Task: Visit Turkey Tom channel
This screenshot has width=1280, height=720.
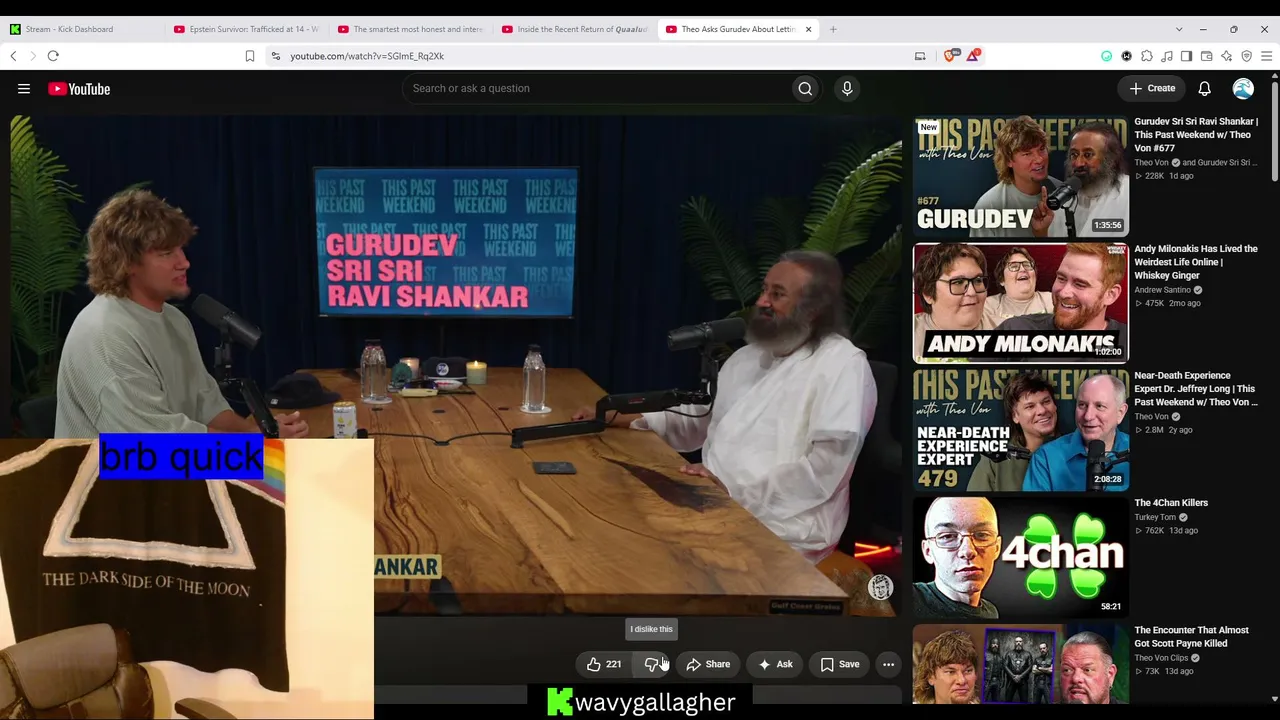Action: [1155, 517]
